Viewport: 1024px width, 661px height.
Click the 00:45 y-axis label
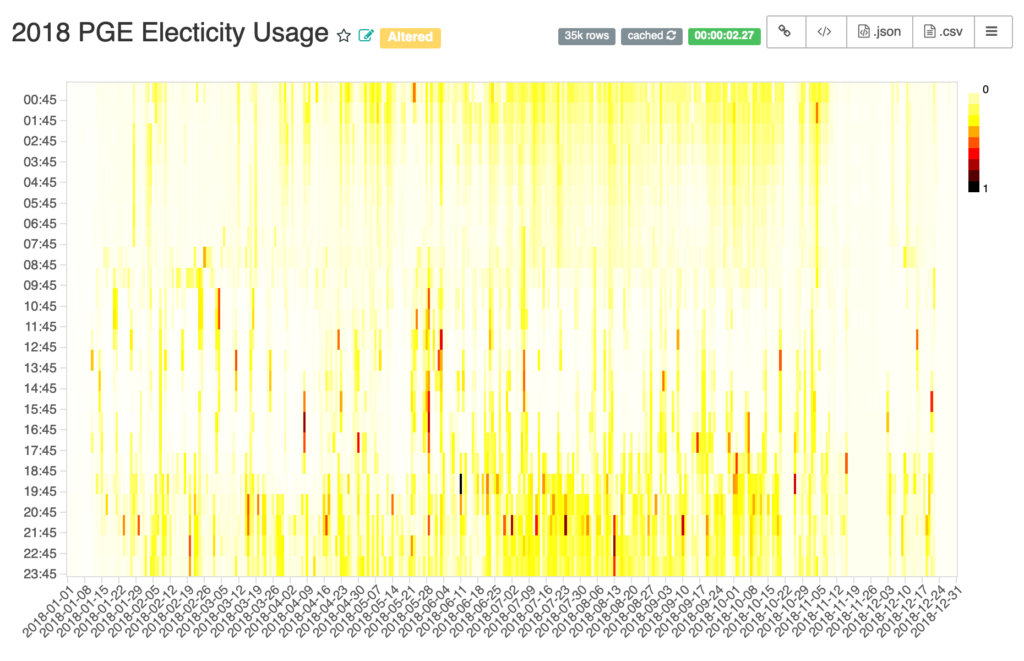click(40, 100)
